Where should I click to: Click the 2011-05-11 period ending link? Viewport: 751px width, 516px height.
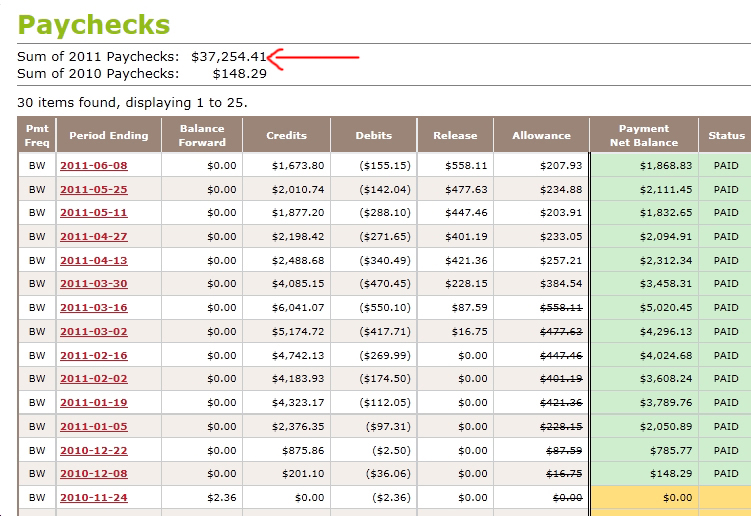click(93, 213)
